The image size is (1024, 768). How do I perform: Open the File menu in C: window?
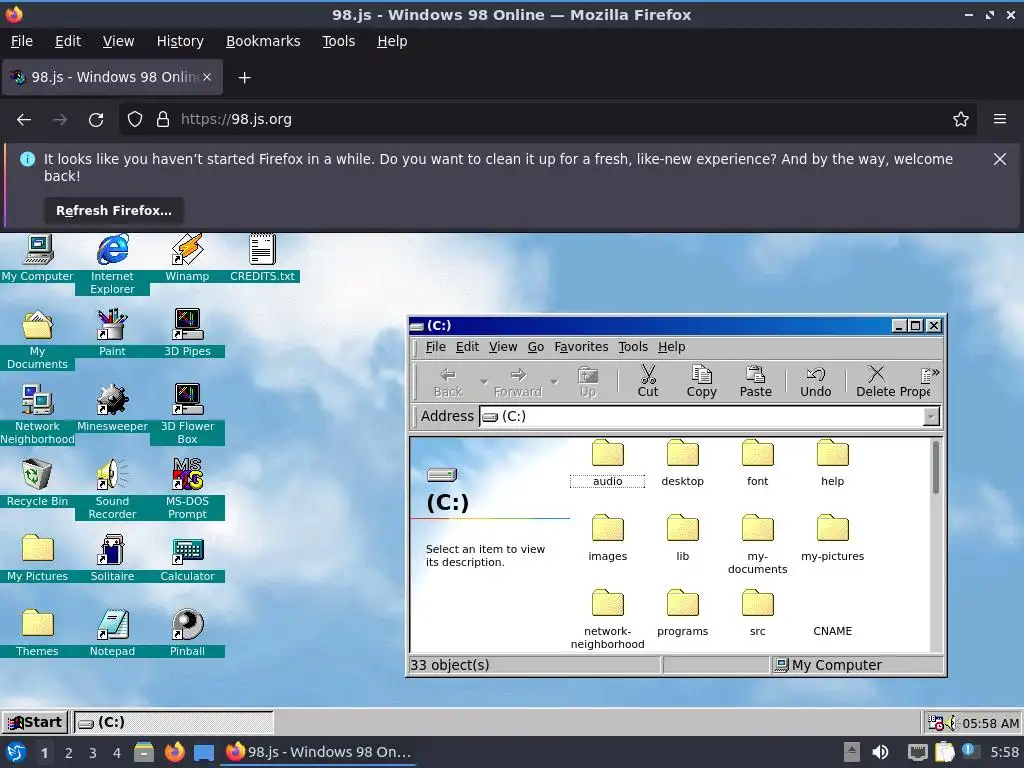pos(436,347)
